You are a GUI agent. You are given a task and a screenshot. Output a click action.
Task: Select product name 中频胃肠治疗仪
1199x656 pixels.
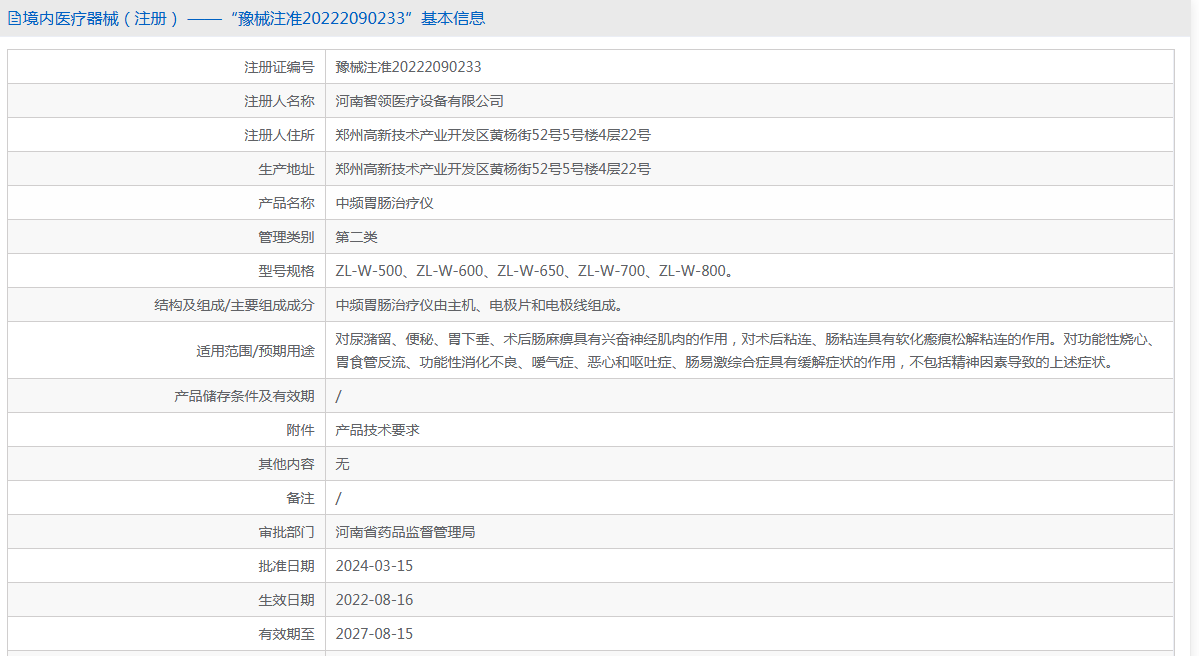click(x=385, y=203)
